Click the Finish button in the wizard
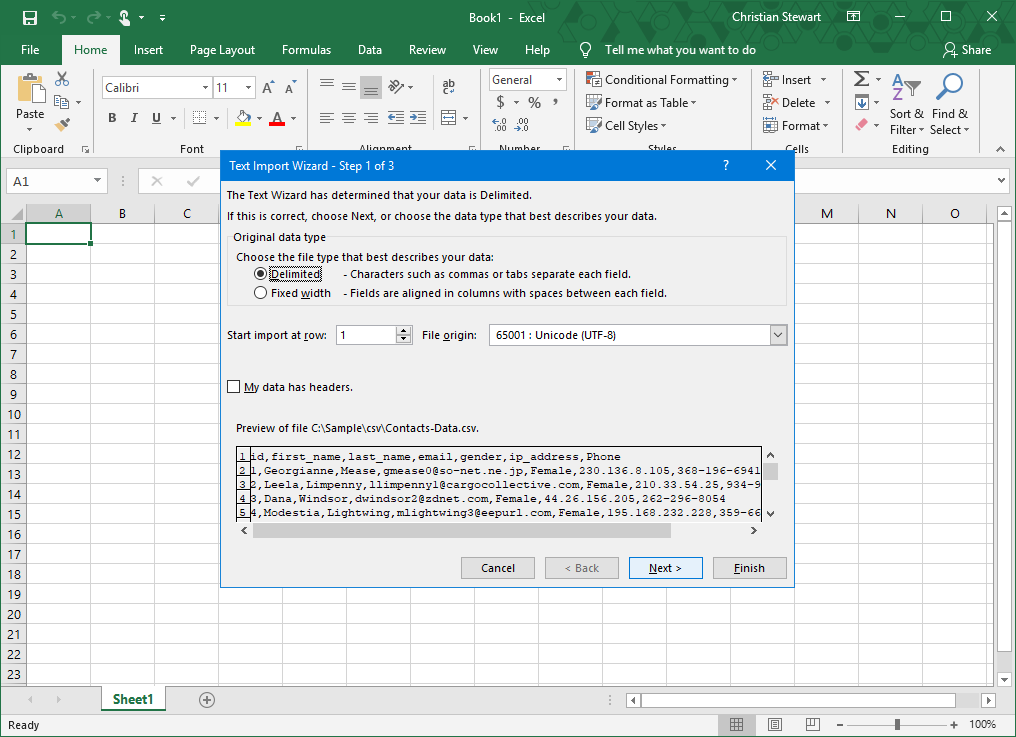This screenshot has height=737, width=1016. (750, 568)
